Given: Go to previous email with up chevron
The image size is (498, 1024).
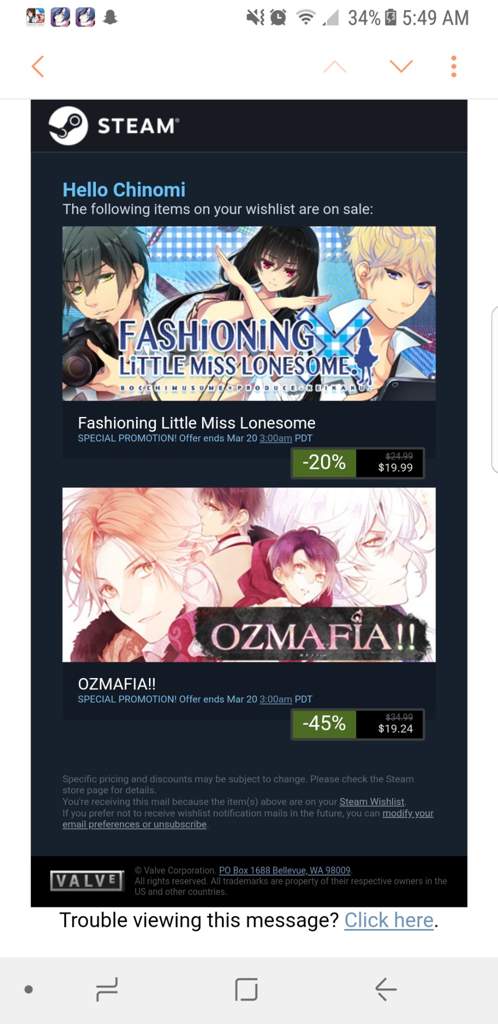Looking at the screenshot, I should [335, 65].
